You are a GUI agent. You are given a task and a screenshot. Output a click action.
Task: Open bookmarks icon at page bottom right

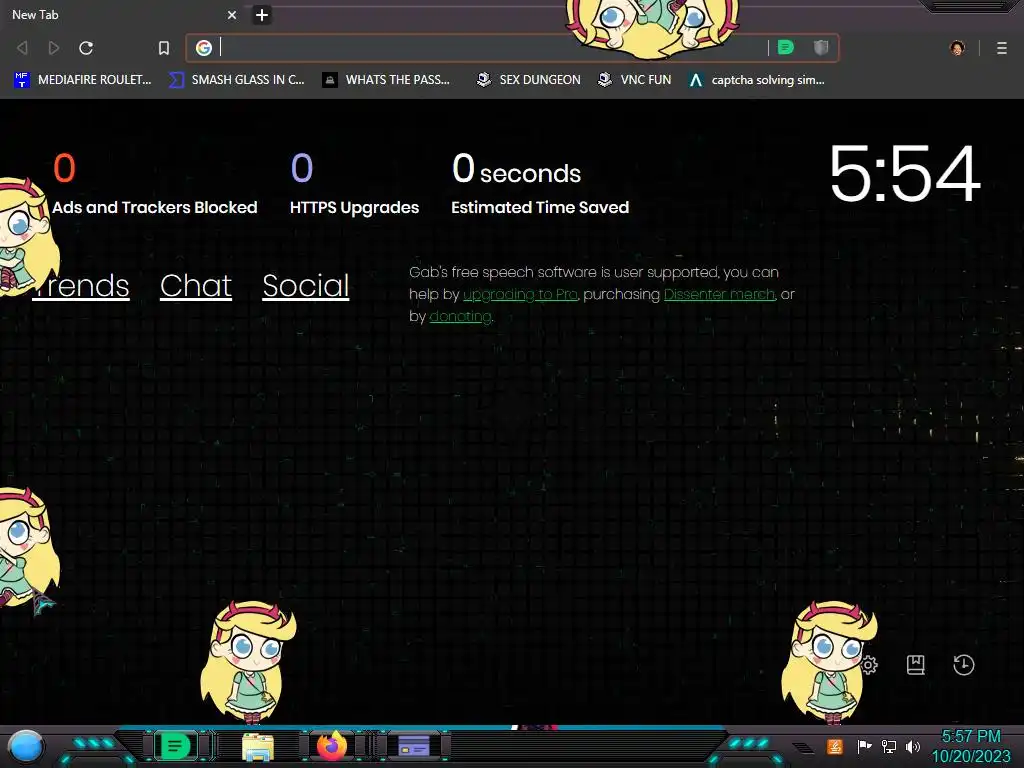[916, 665]
